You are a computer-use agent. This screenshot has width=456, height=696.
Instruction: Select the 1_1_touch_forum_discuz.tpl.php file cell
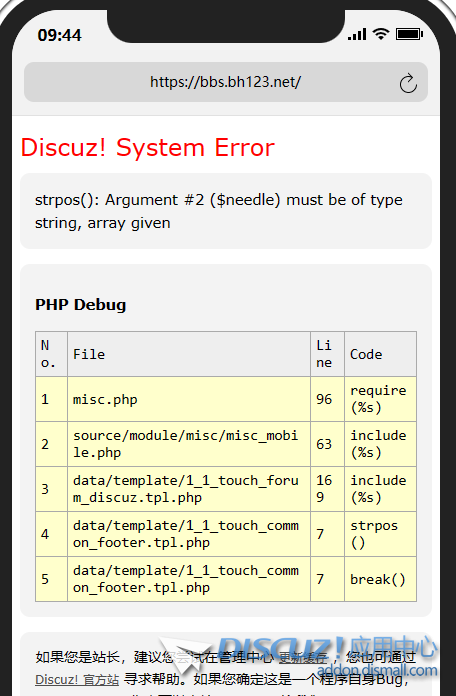pyautogui.click(x=189, y=489)
